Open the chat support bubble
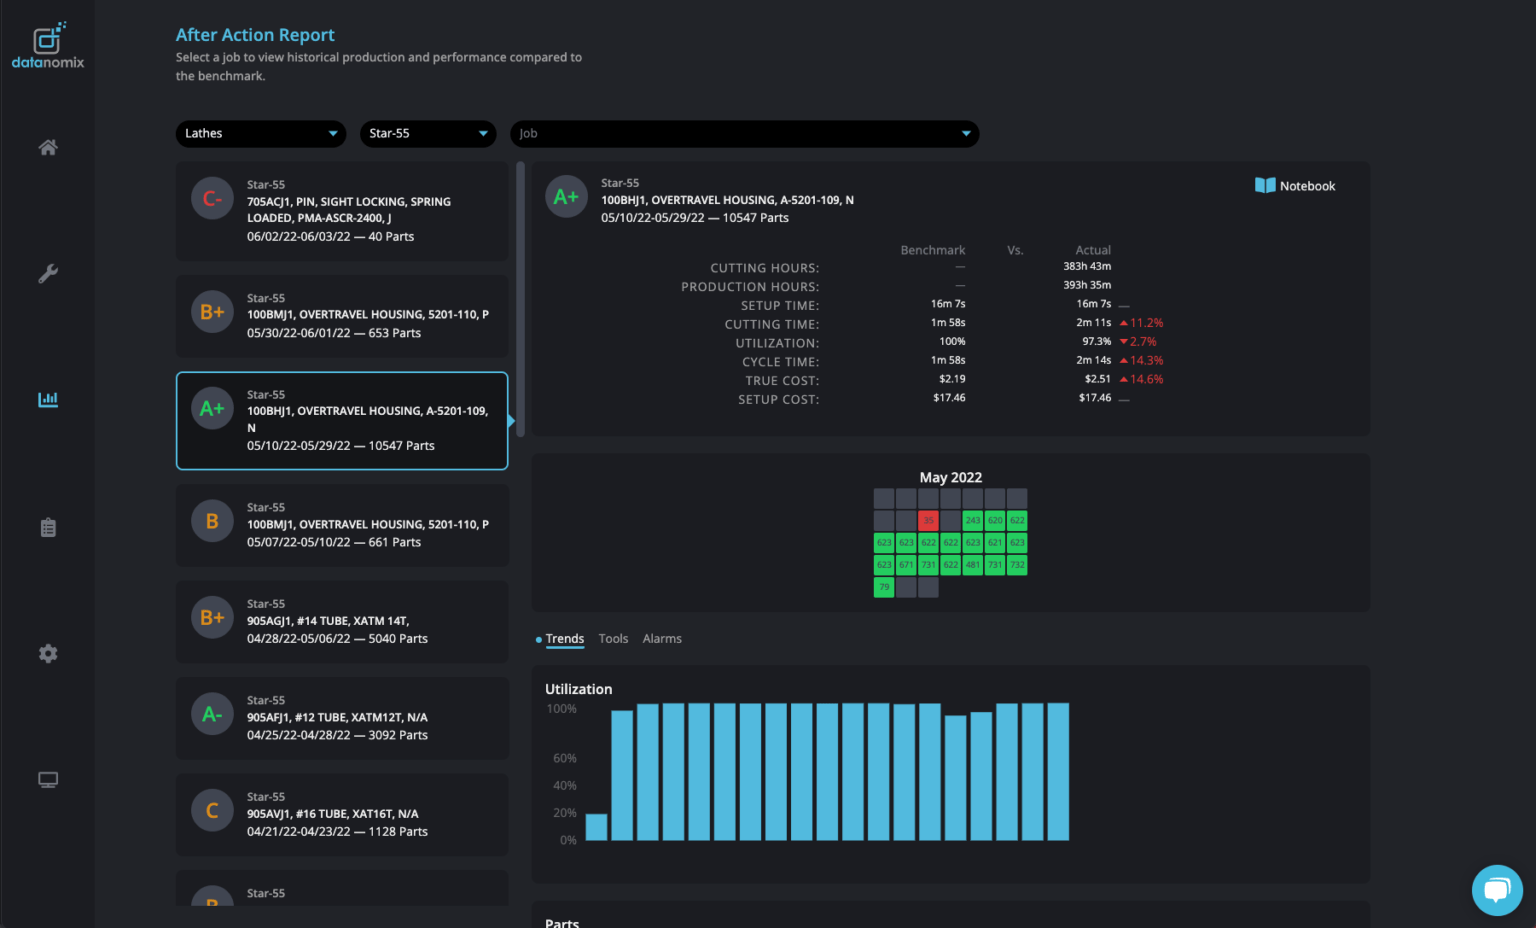The width and height of the screenshot is (1536, 928). (1497, 890)
